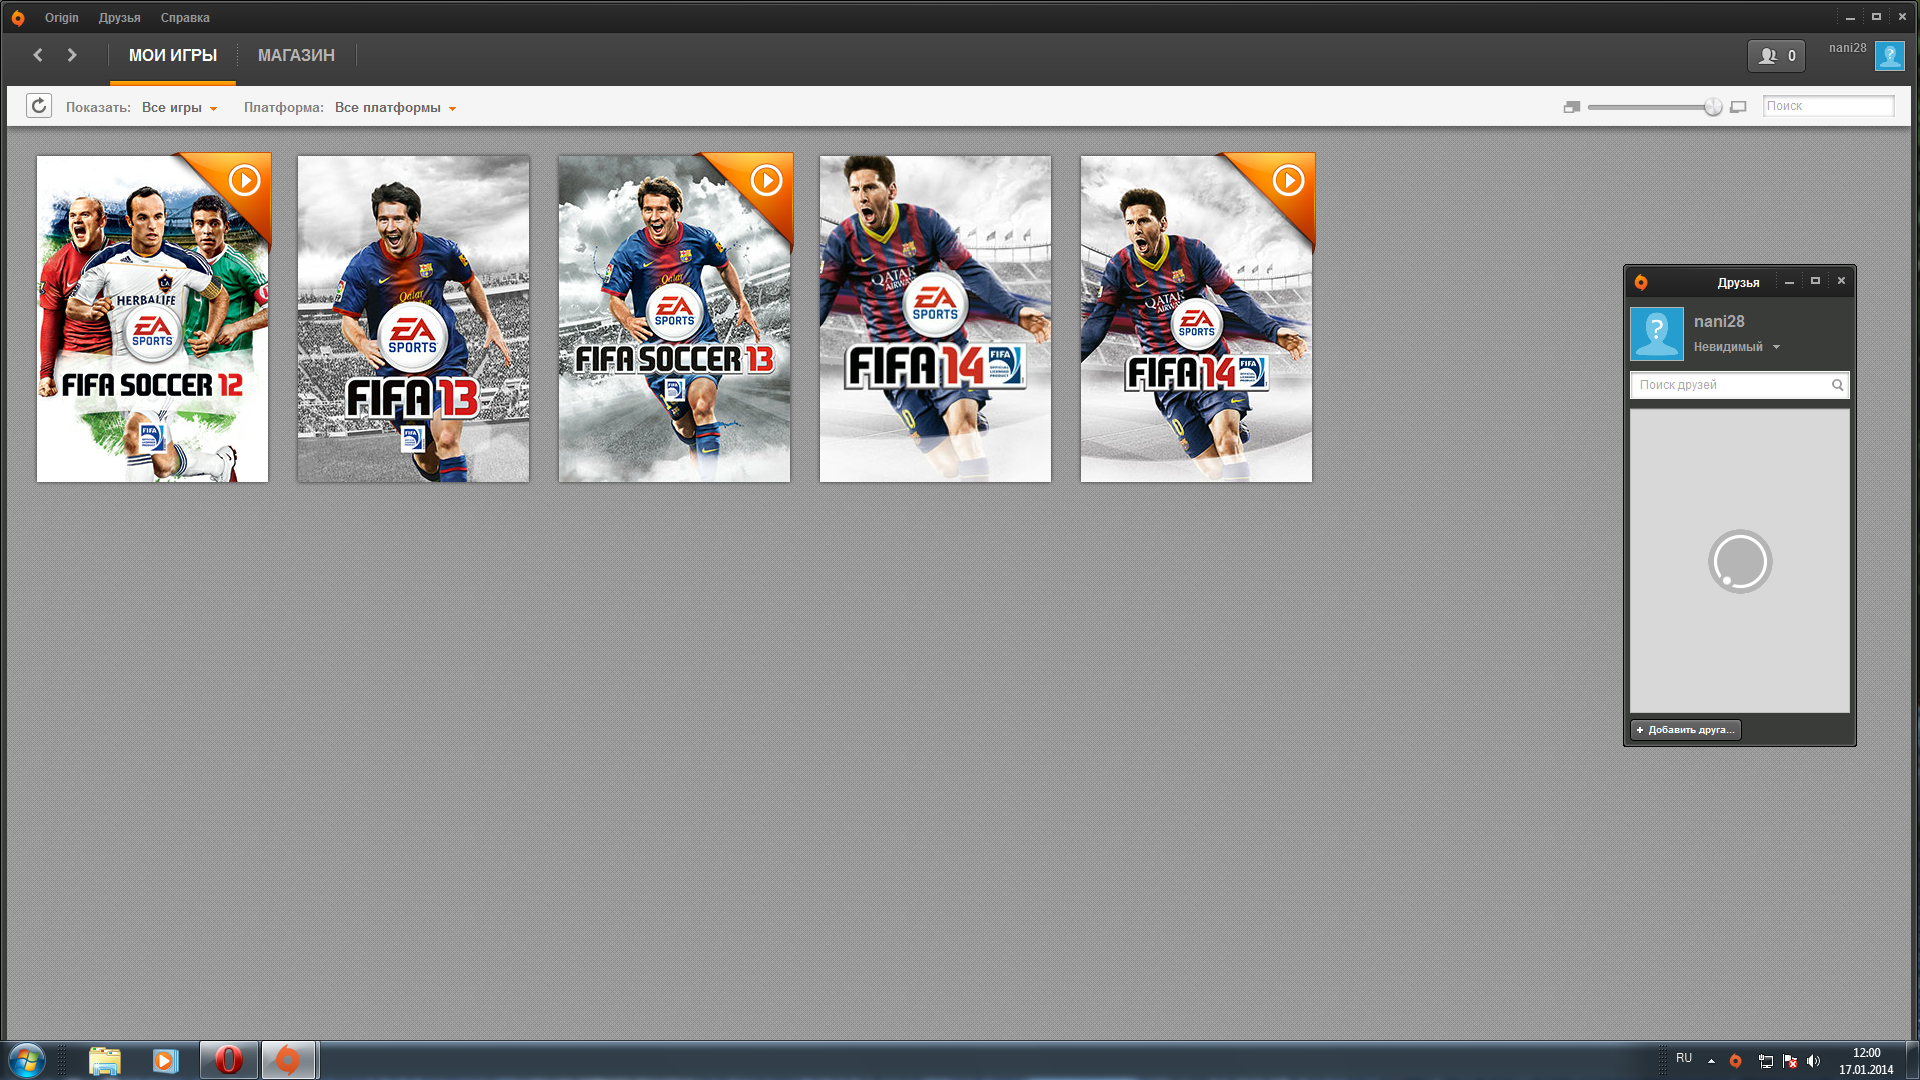Select the FIFA Soccer 13 cover
Viewport: 1920px width, 1080px height.
[x=674, y=319]
